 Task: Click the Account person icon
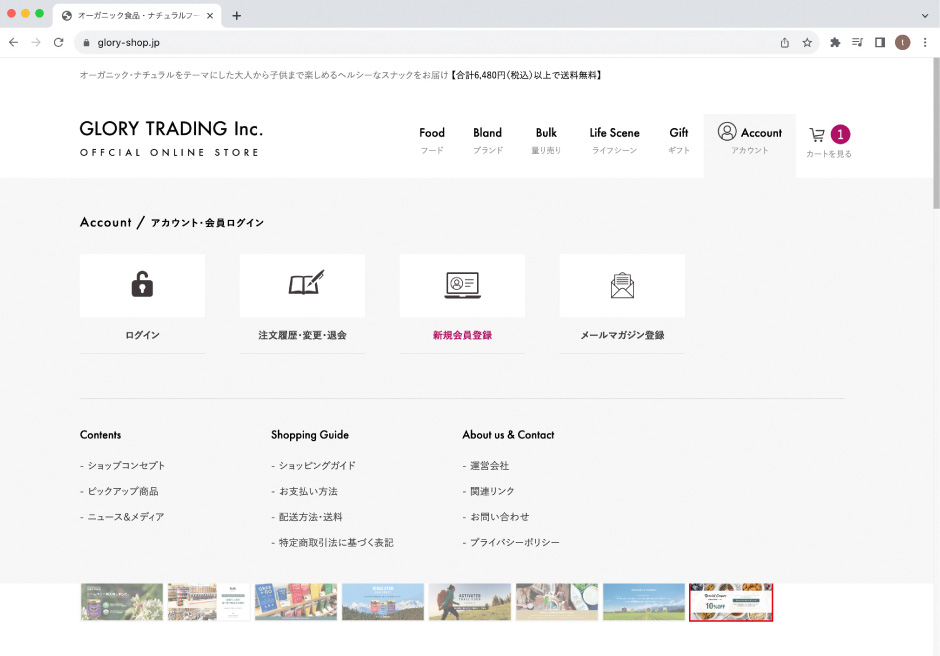pos(727,132)
